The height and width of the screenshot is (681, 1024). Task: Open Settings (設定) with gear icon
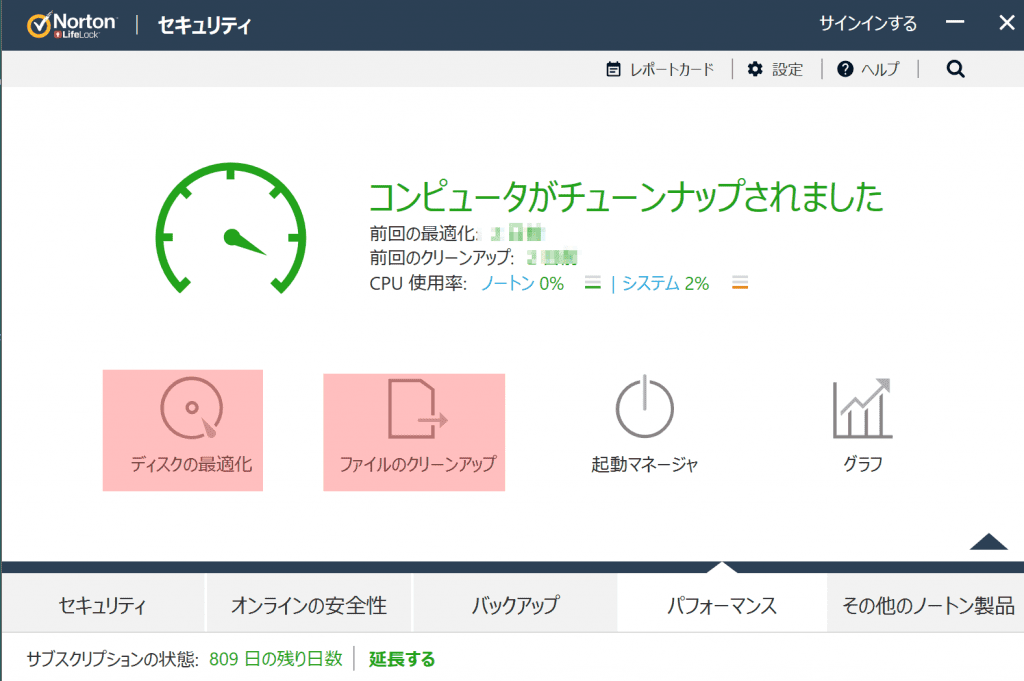(x=775, y=69)
